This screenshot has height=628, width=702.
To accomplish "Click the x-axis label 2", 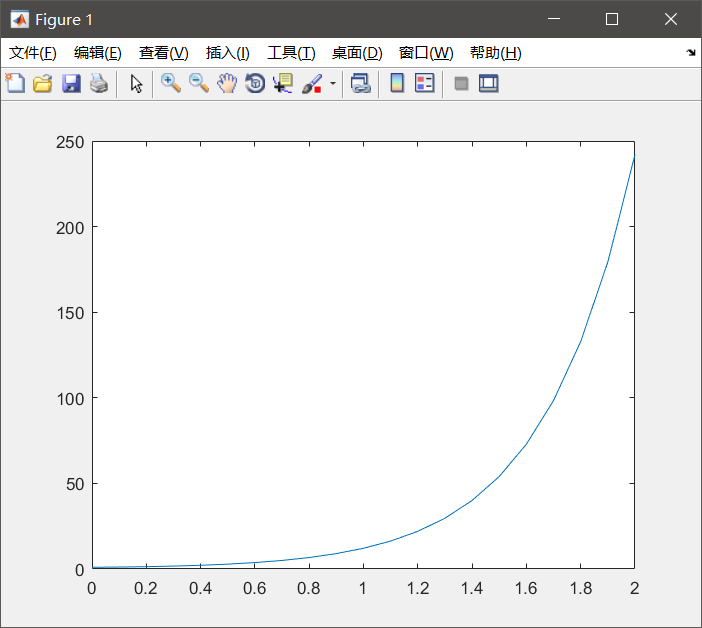I will coord(634,588).
